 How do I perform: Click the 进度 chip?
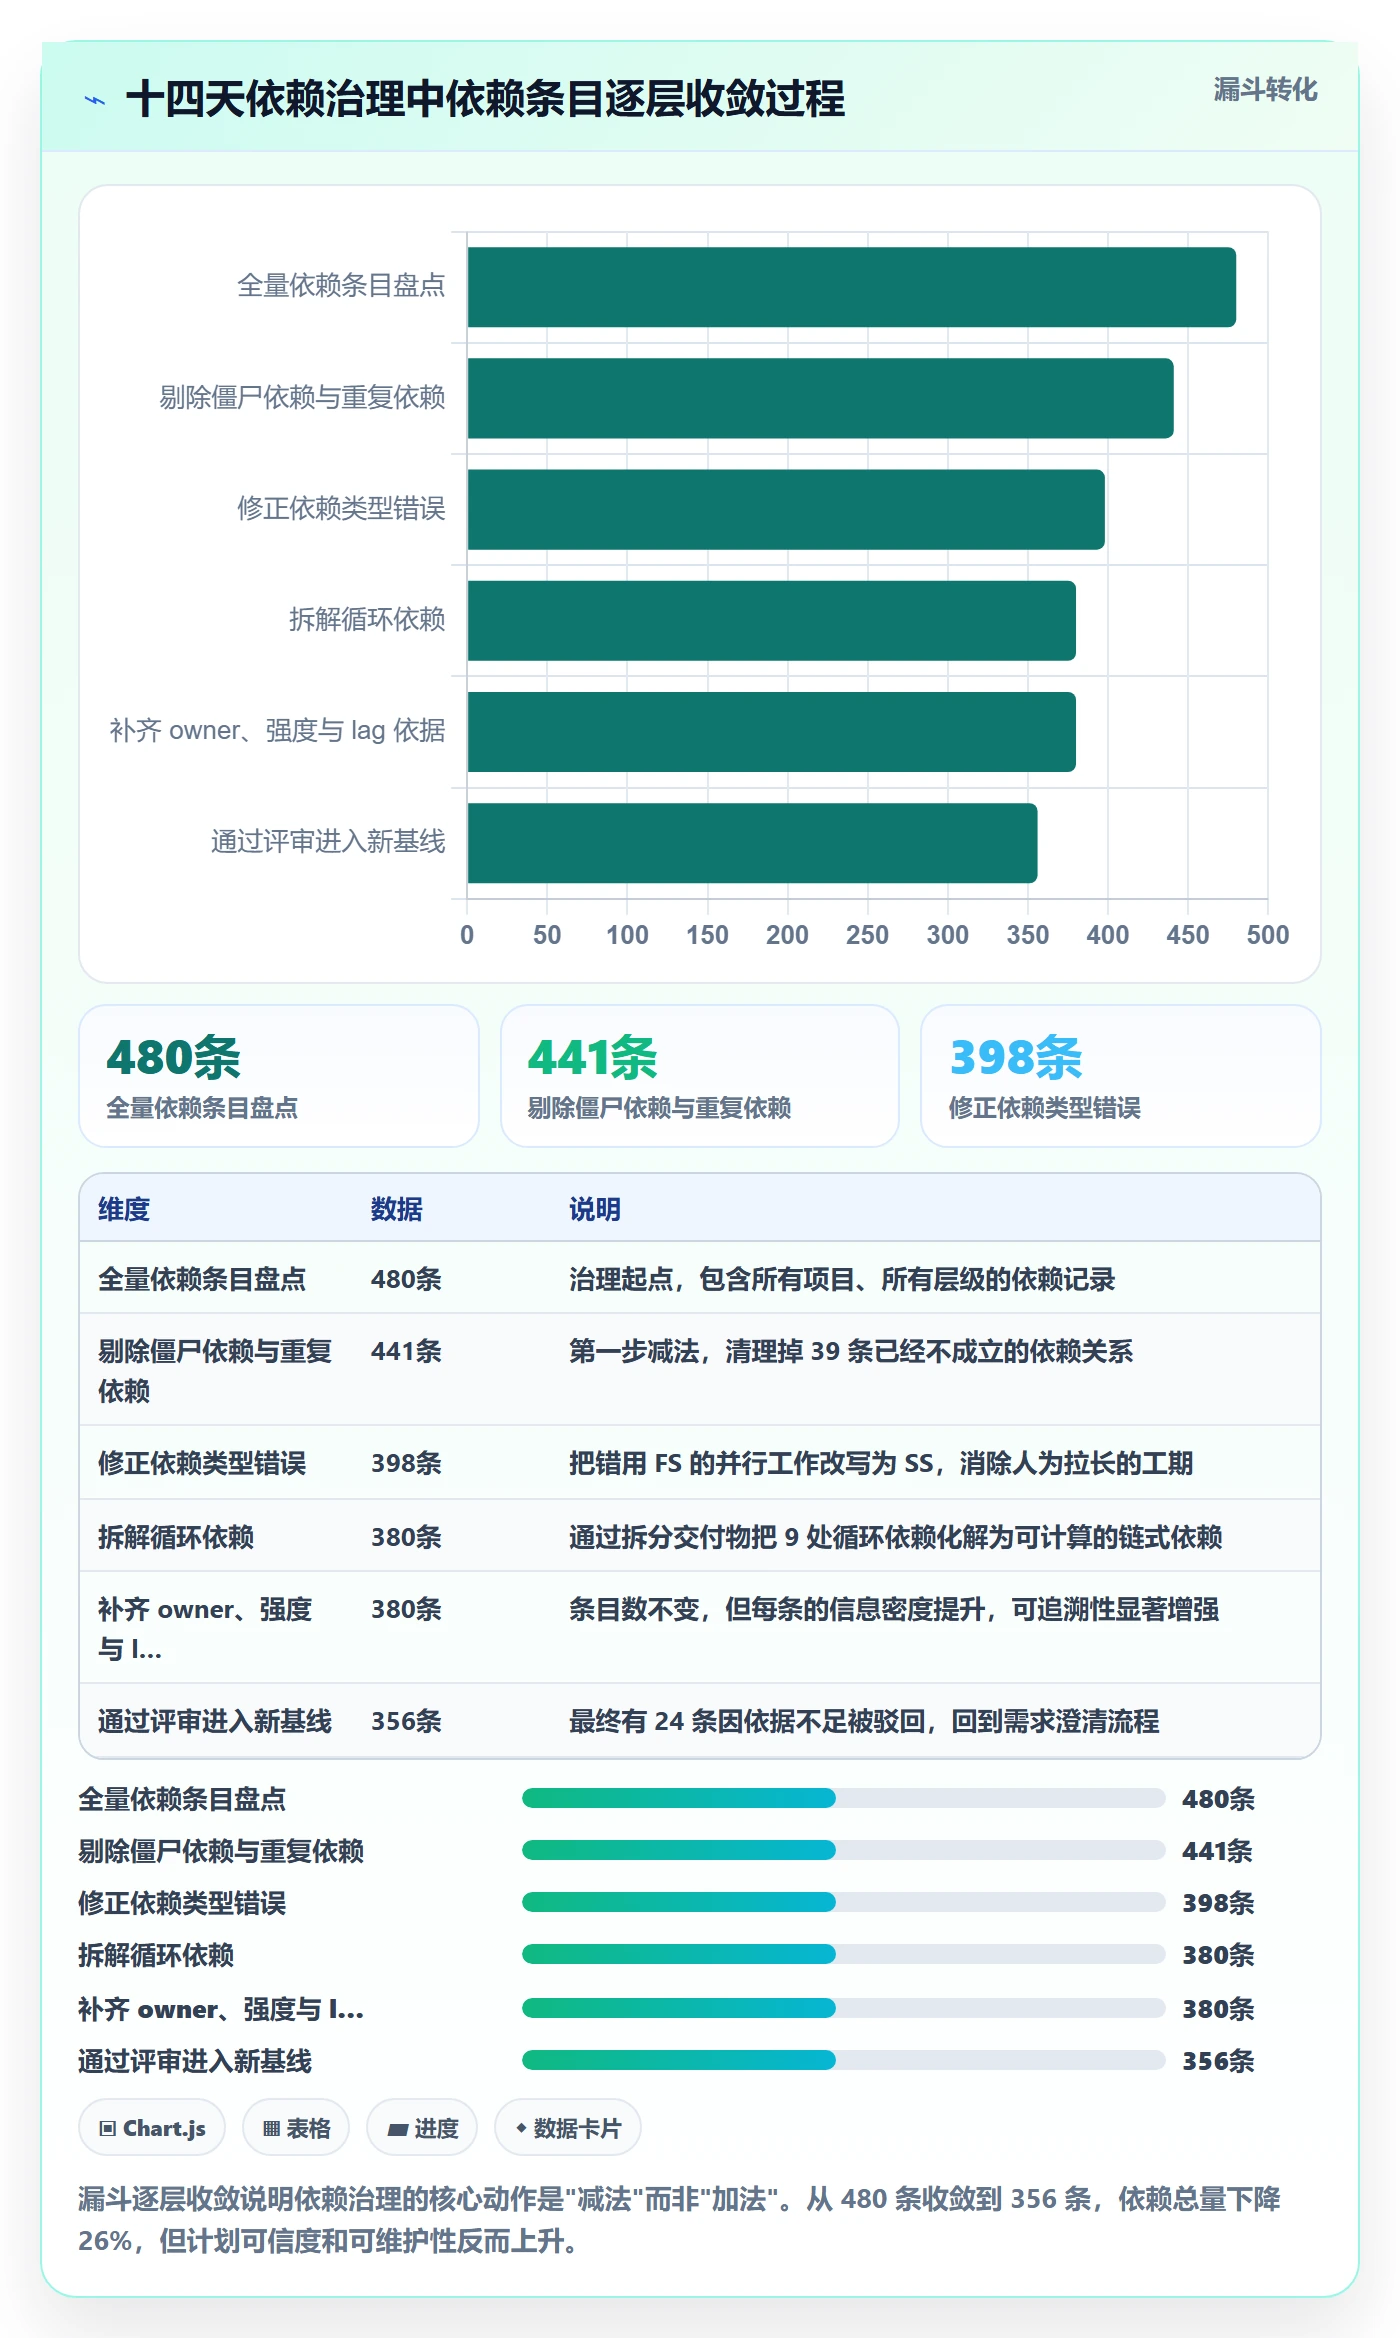point(422,2128)
